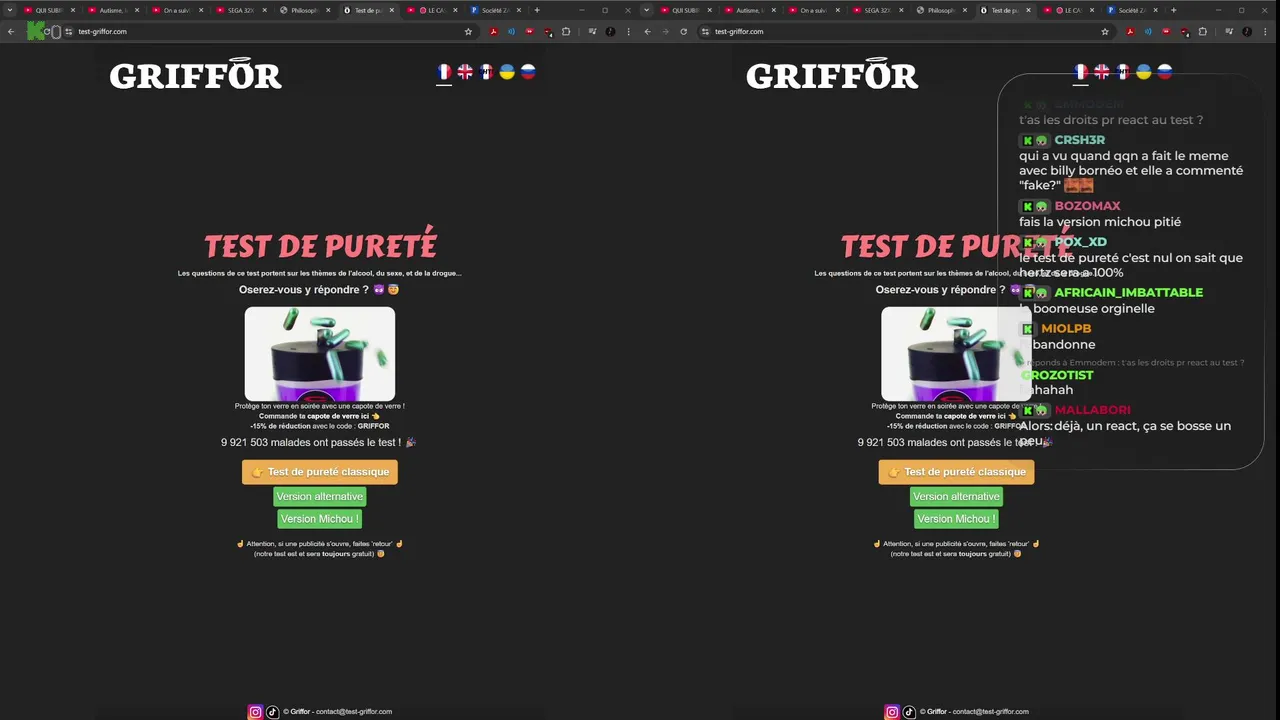Open TikTok icon in right window footer
Image resolution: width=1280 pixels, height=720 pixels.
coord(909,712)
